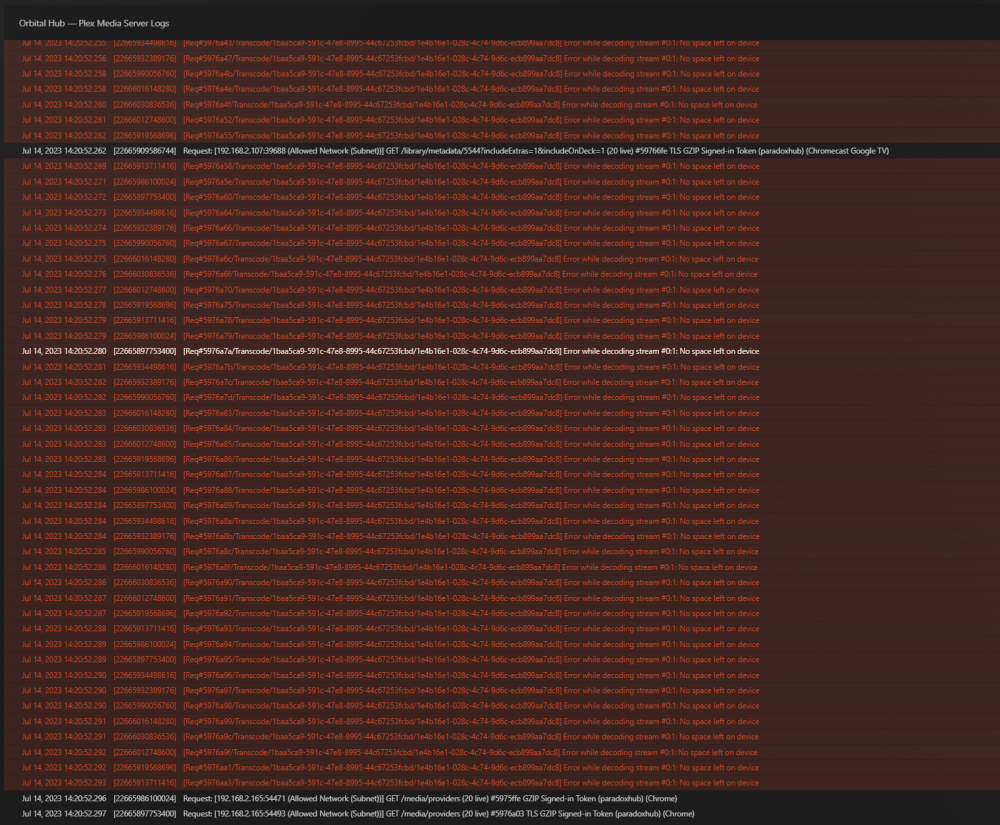Select the request row from 192.168.2.165:54471
Image resolution: width=1000 pixels, height=825 pixels.
tap(500, 799)
